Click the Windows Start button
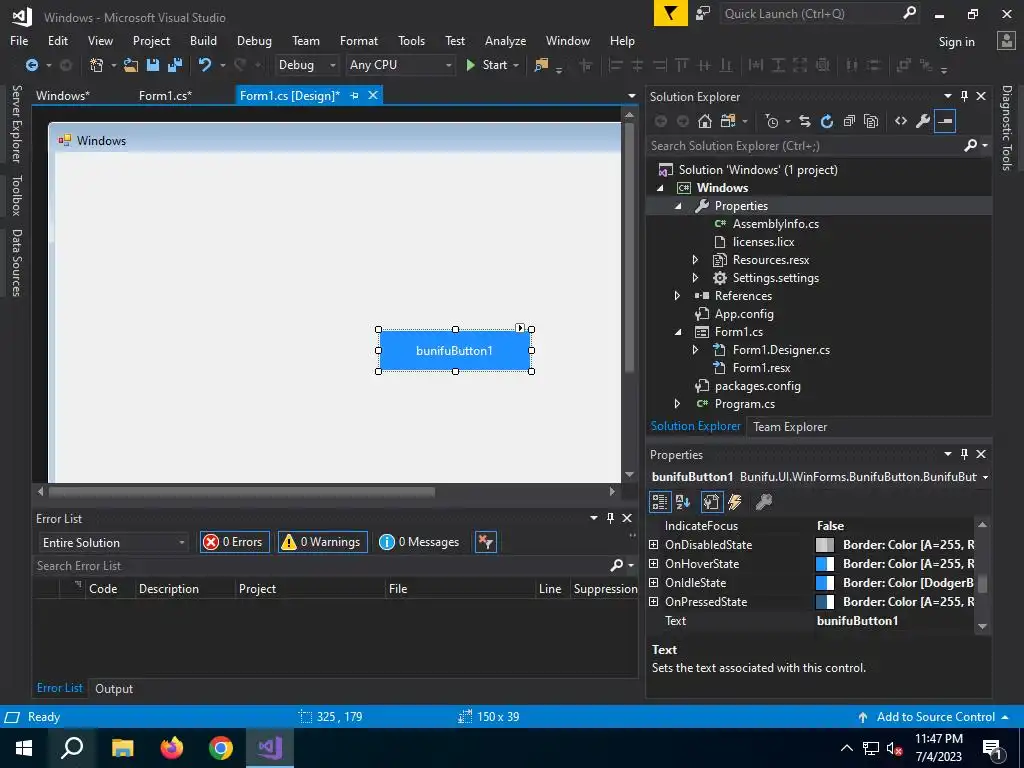1024x768 pixels. pyautogui.click(x=24, y=748)
